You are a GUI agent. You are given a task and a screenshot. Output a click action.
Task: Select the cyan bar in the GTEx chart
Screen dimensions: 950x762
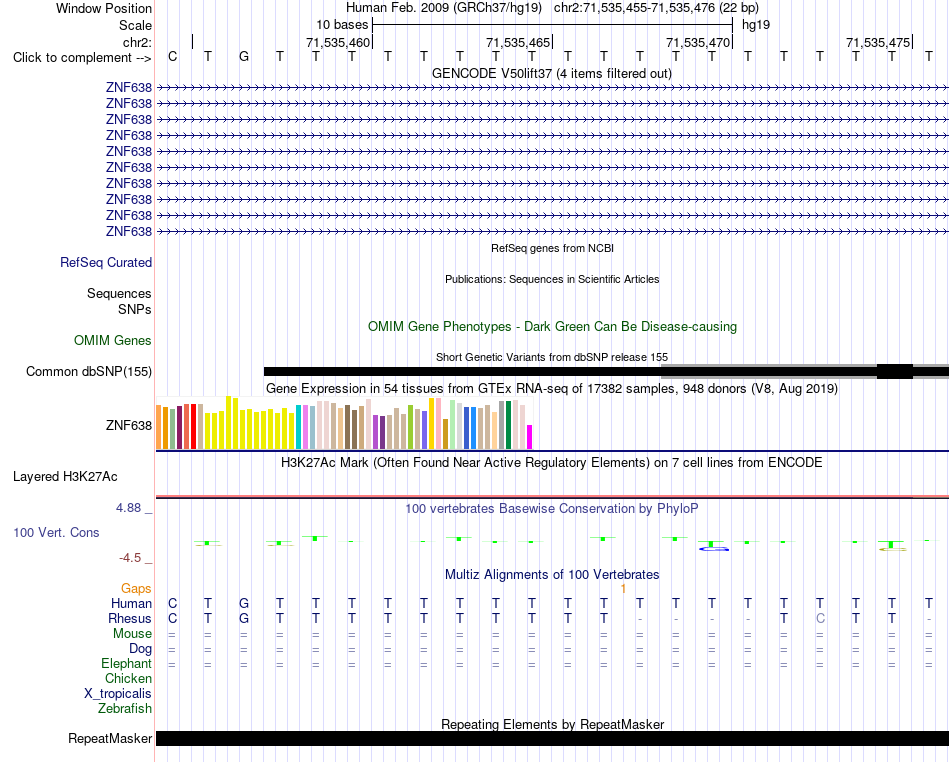298,427
